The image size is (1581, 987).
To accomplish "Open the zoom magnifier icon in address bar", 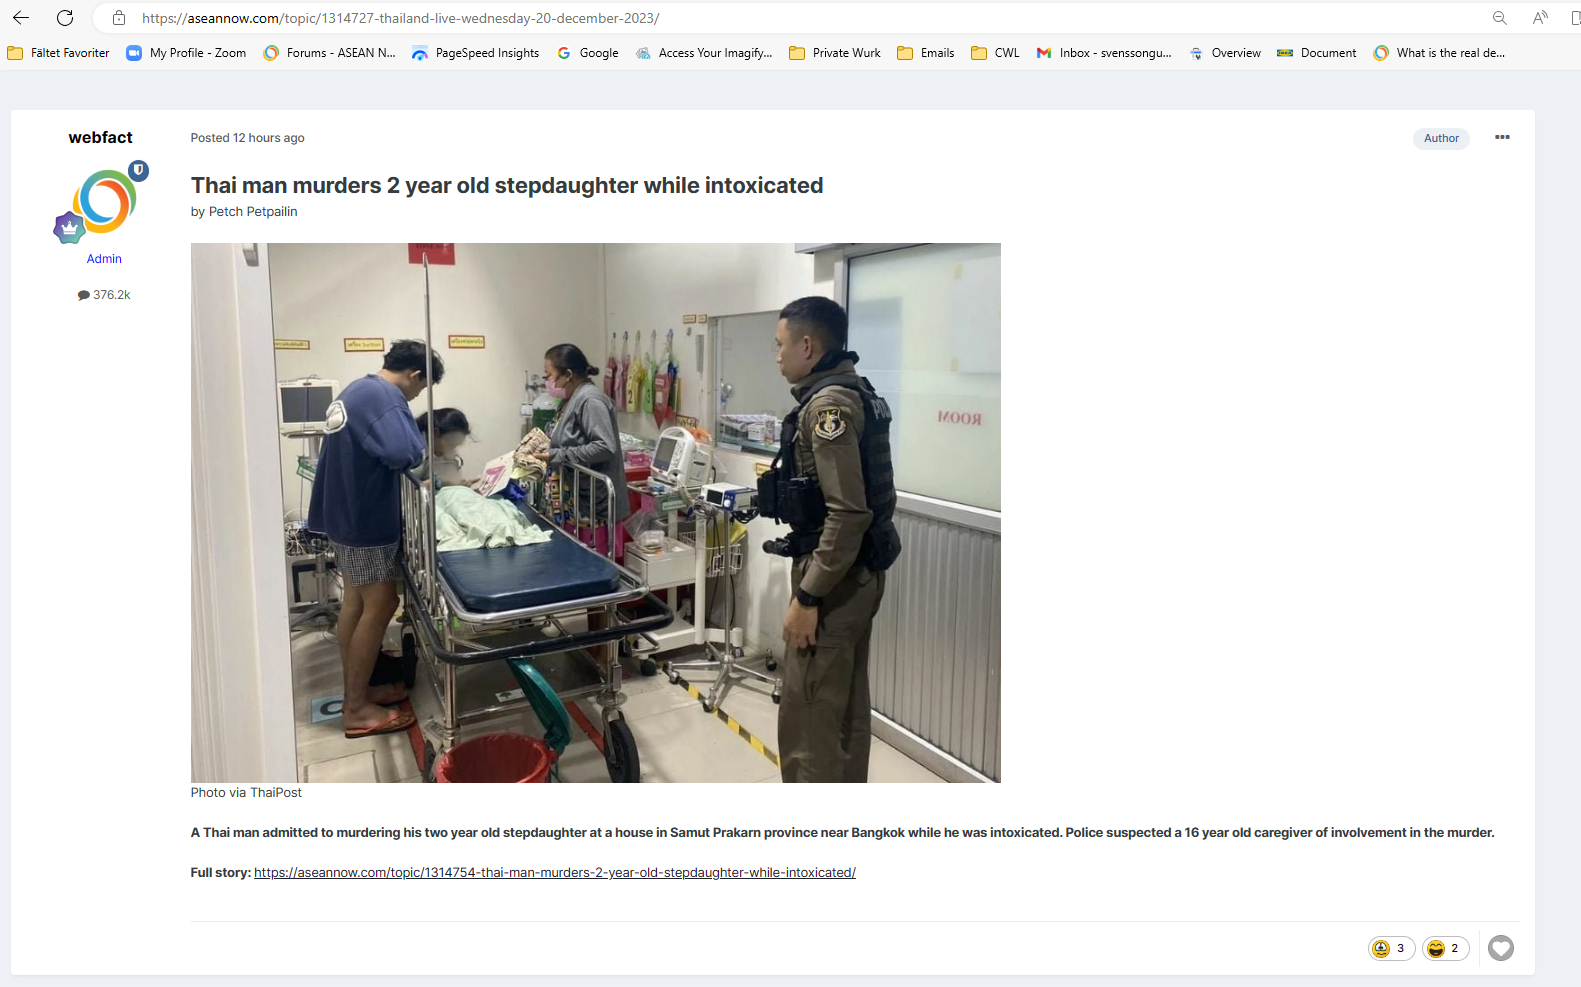I will pos(1499,18).
